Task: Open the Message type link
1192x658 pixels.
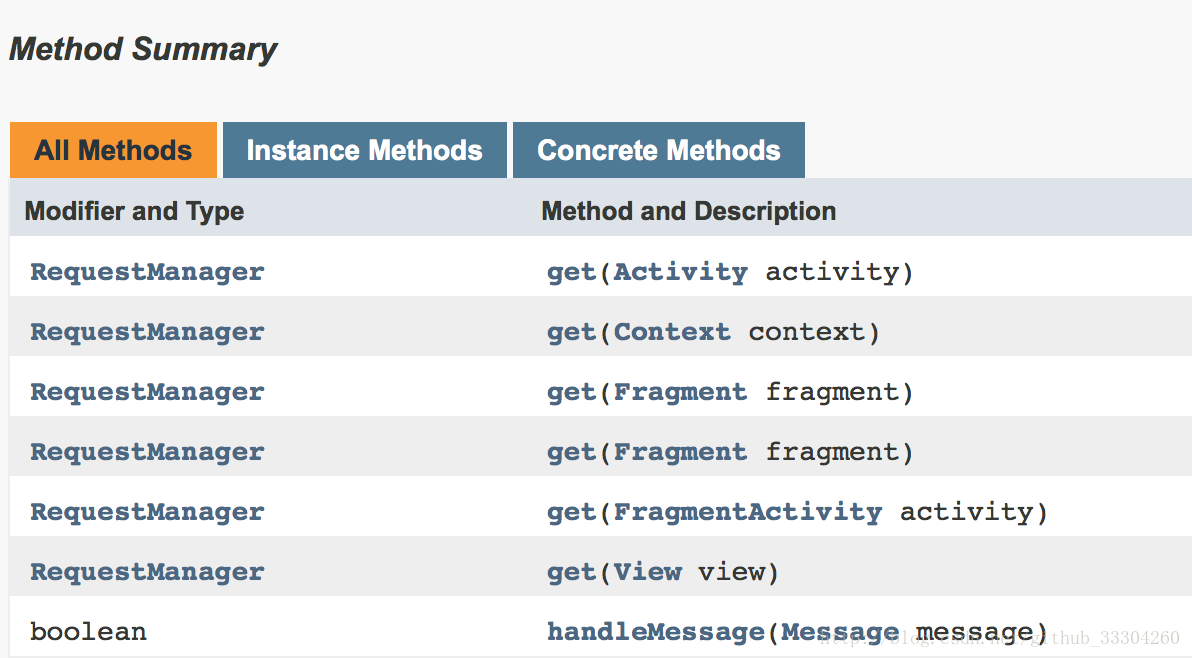Action: click(840, 632)
